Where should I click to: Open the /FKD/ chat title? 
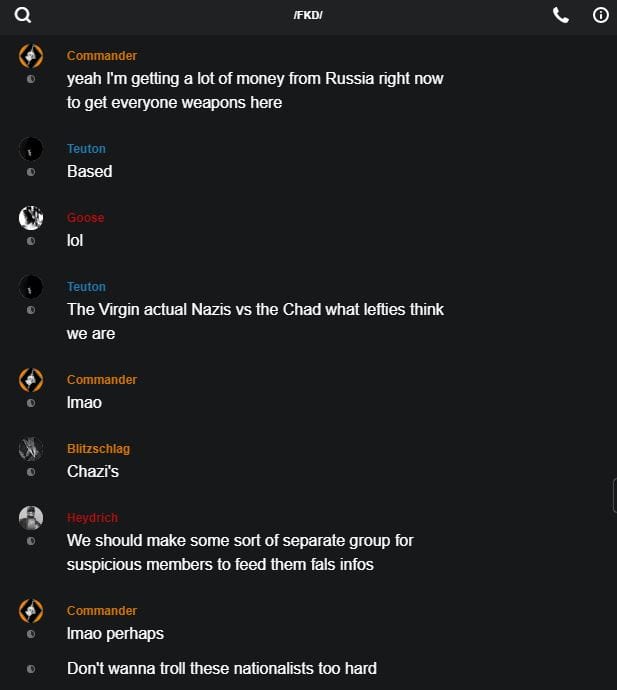pyautogui.click(x=308, y=15)
